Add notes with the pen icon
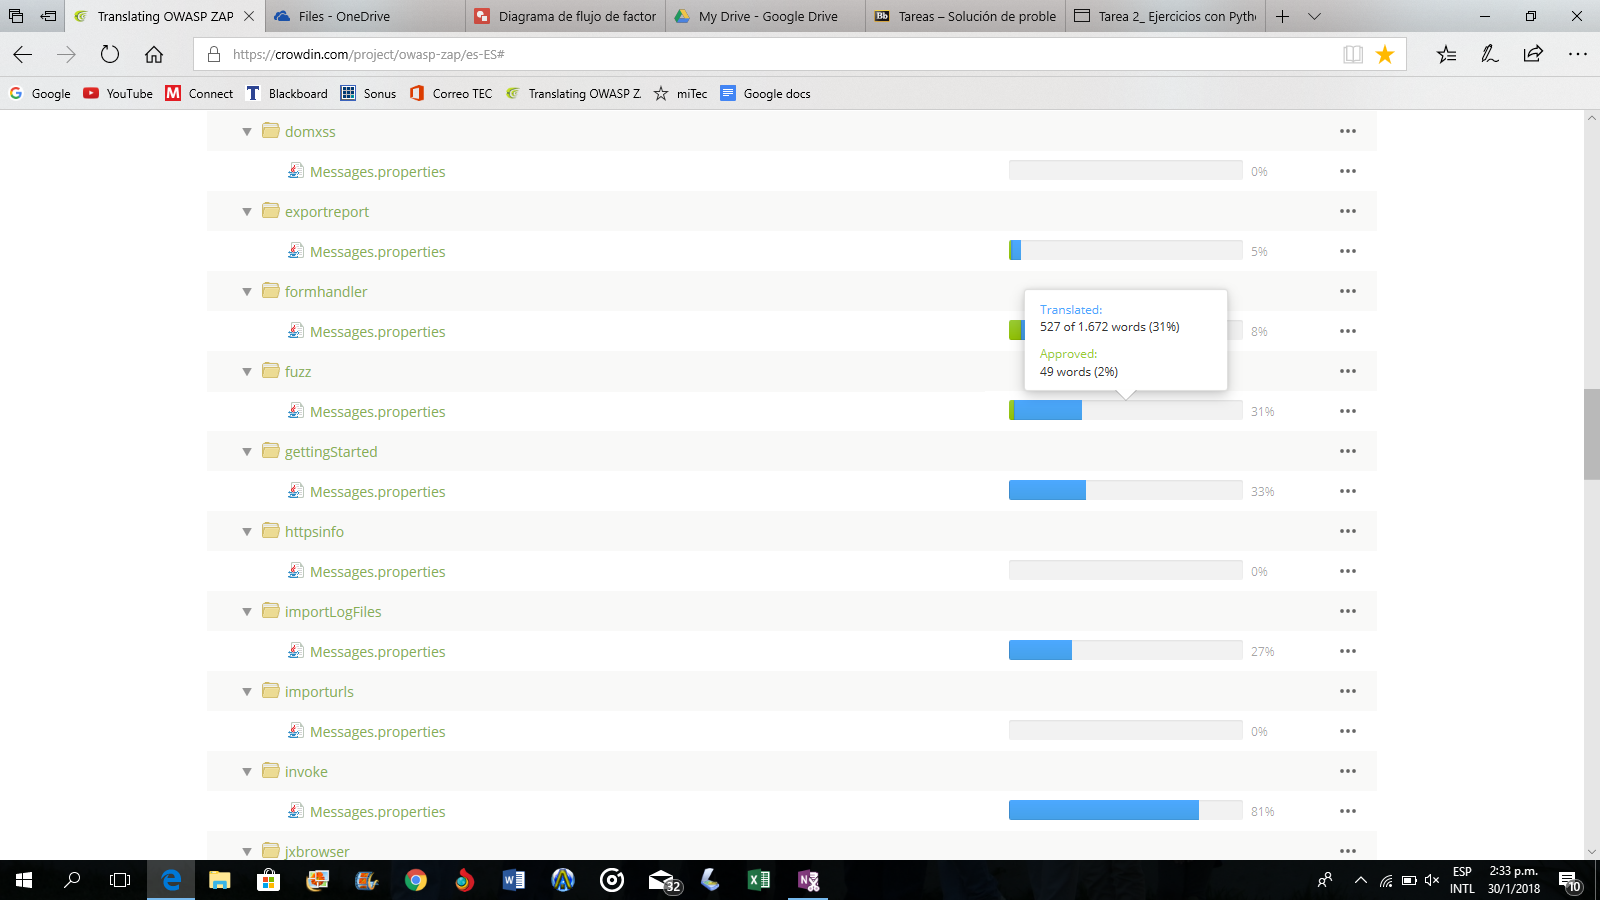 pyautogui.click(x=1490, y=54)
